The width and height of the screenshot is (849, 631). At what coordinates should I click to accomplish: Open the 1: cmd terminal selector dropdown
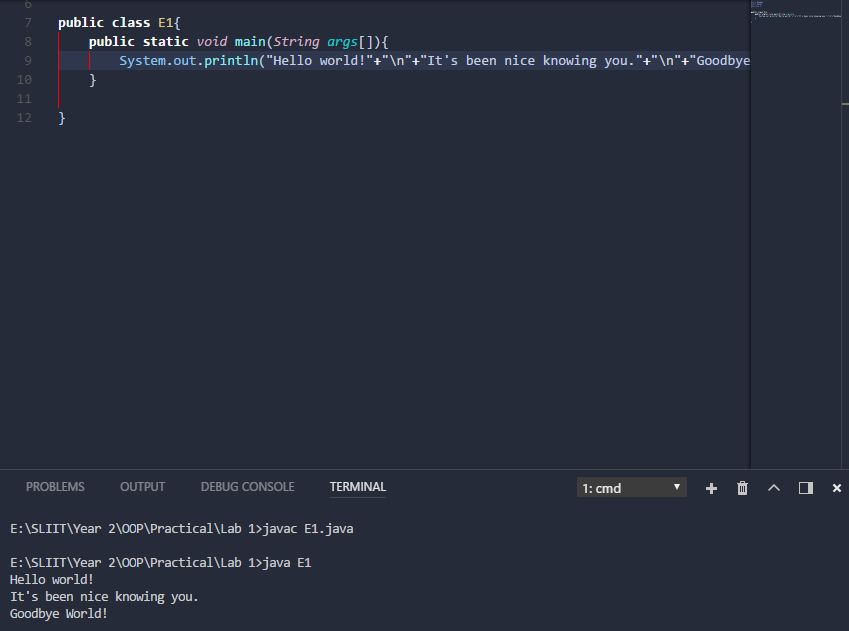631,488
